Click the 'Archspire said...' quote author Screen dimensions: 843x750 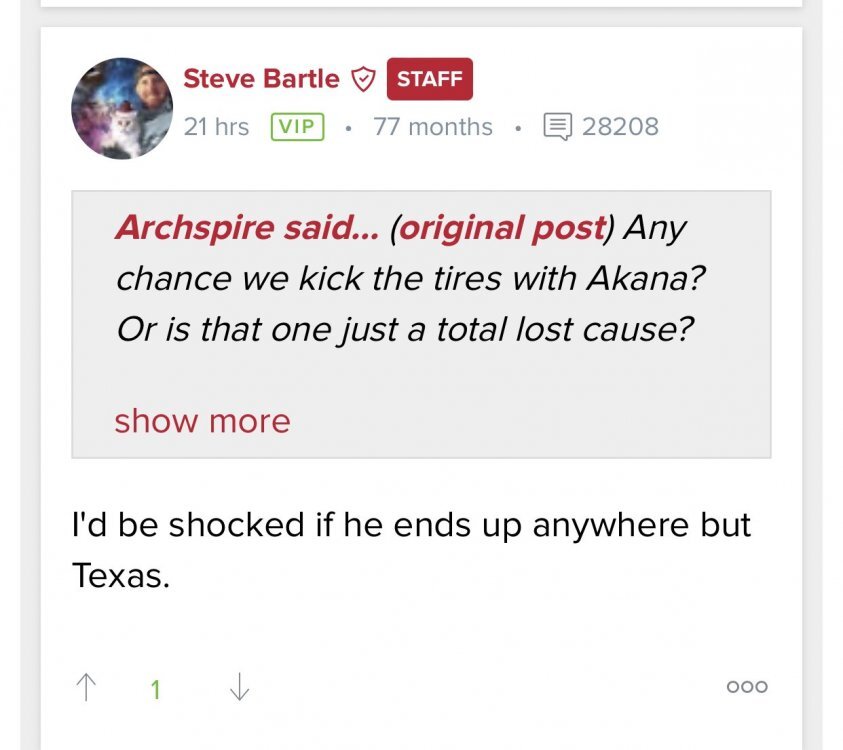tap(250, 227)
